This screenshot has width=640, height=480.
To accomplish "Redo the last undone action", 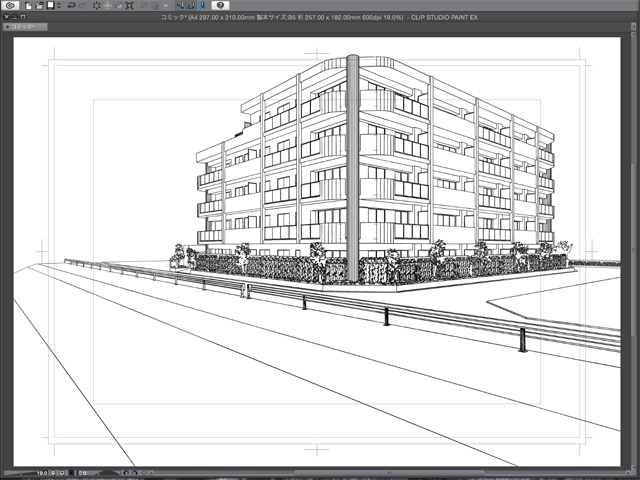I will click(82, 6).
